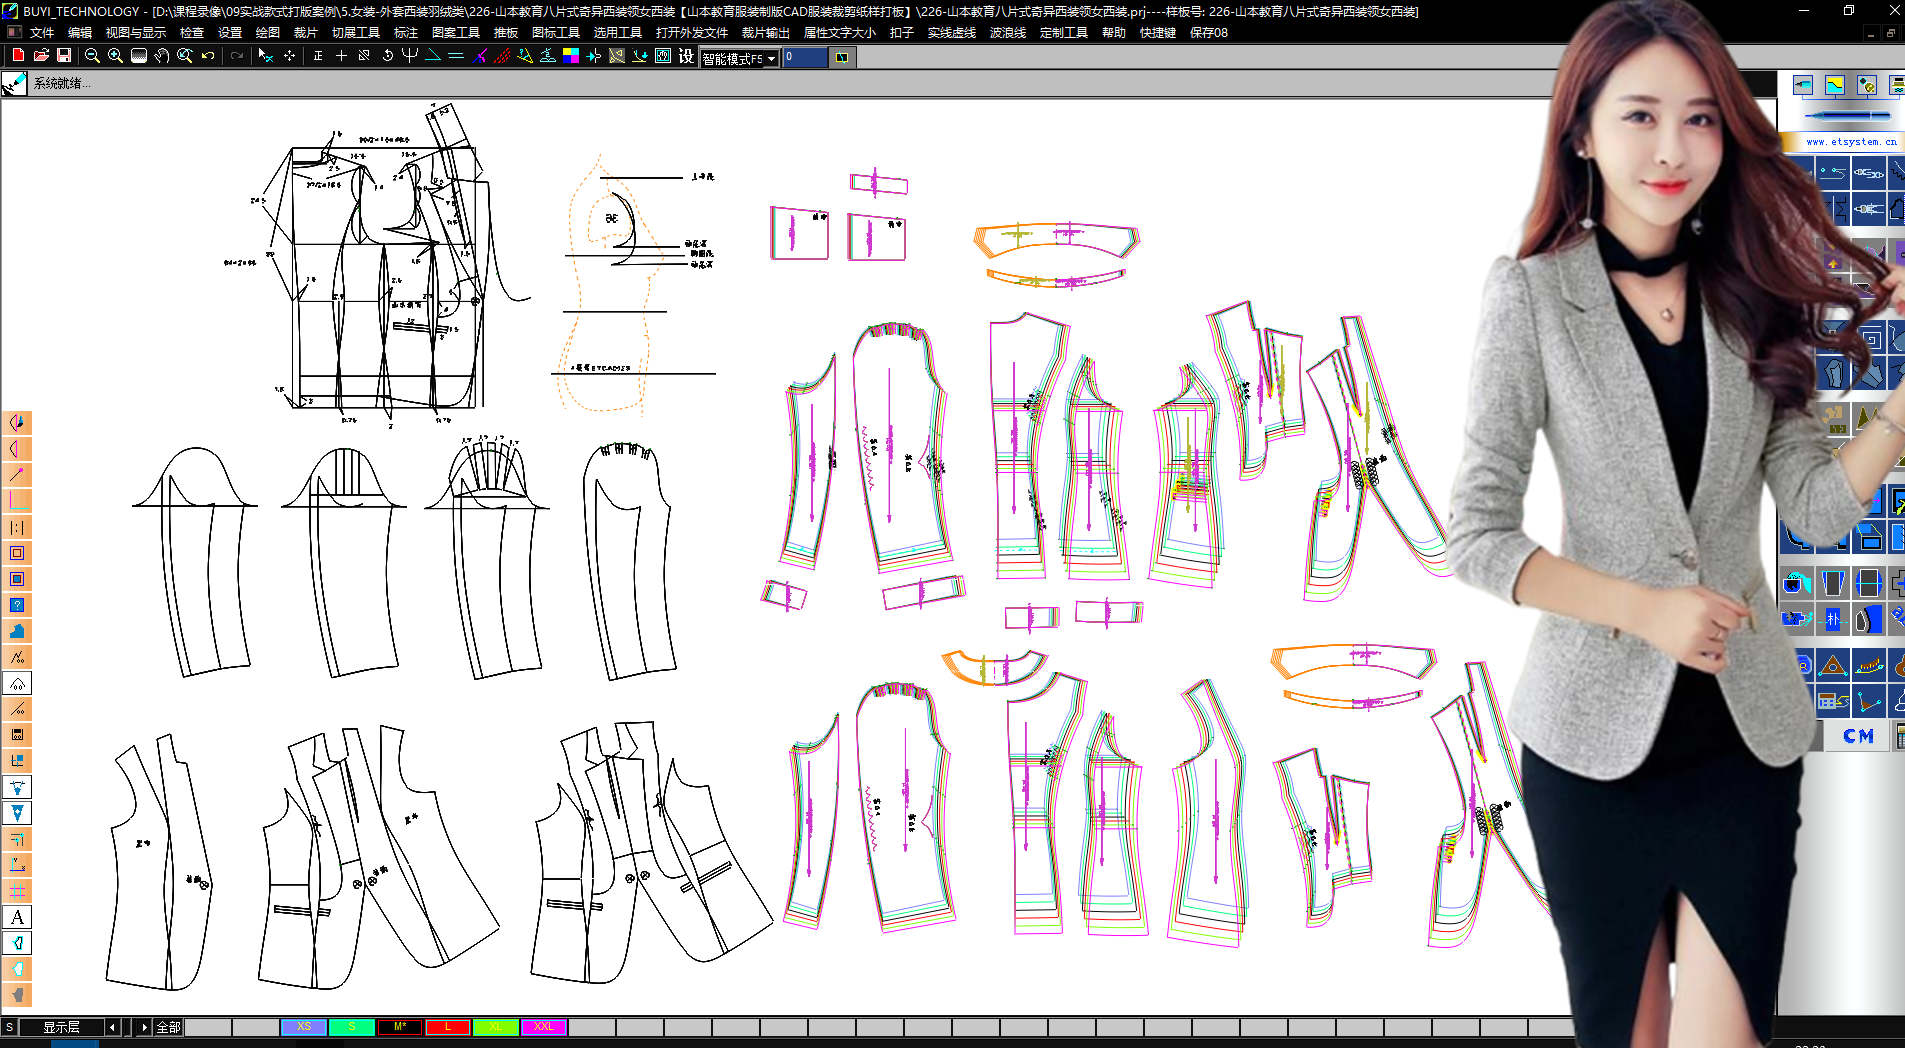Open the 文件 menu

(42, 33)
